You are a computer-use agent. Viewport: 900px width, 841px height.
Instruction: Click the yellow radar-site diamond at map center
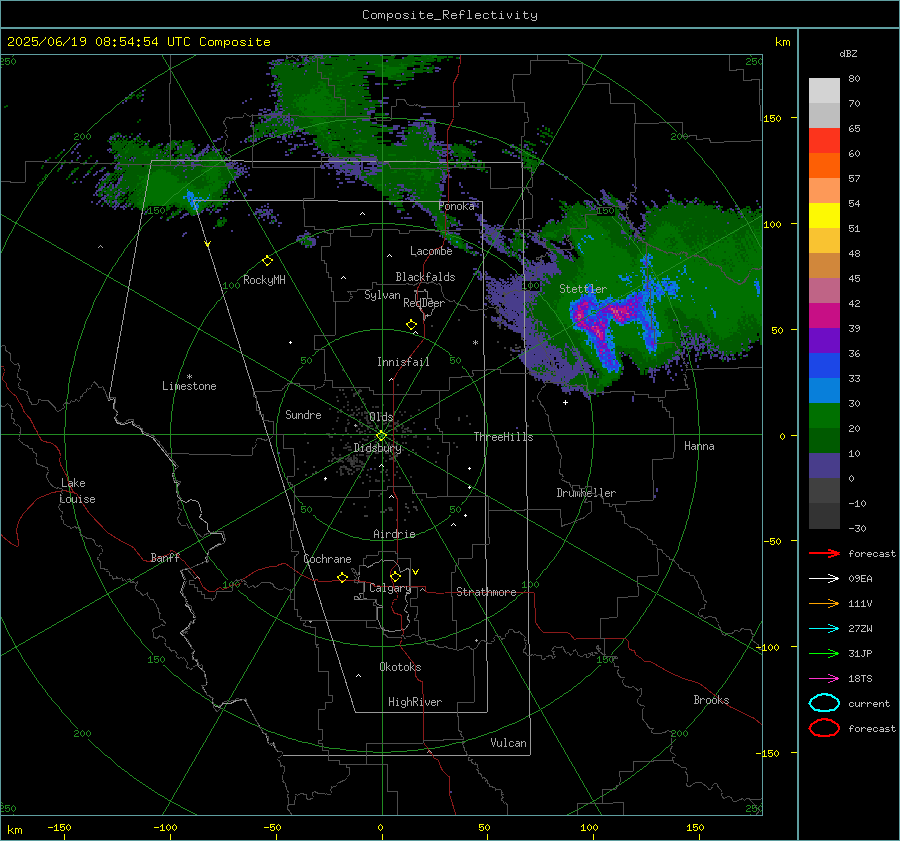pyautogui.click(x=381, y=436)
